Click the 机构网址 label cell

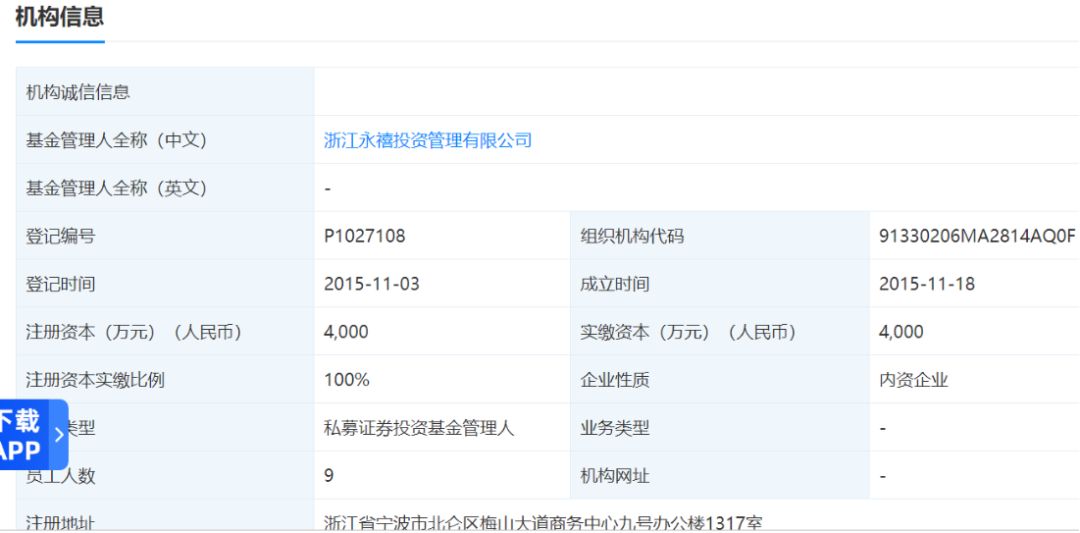(x=615, y=476)
